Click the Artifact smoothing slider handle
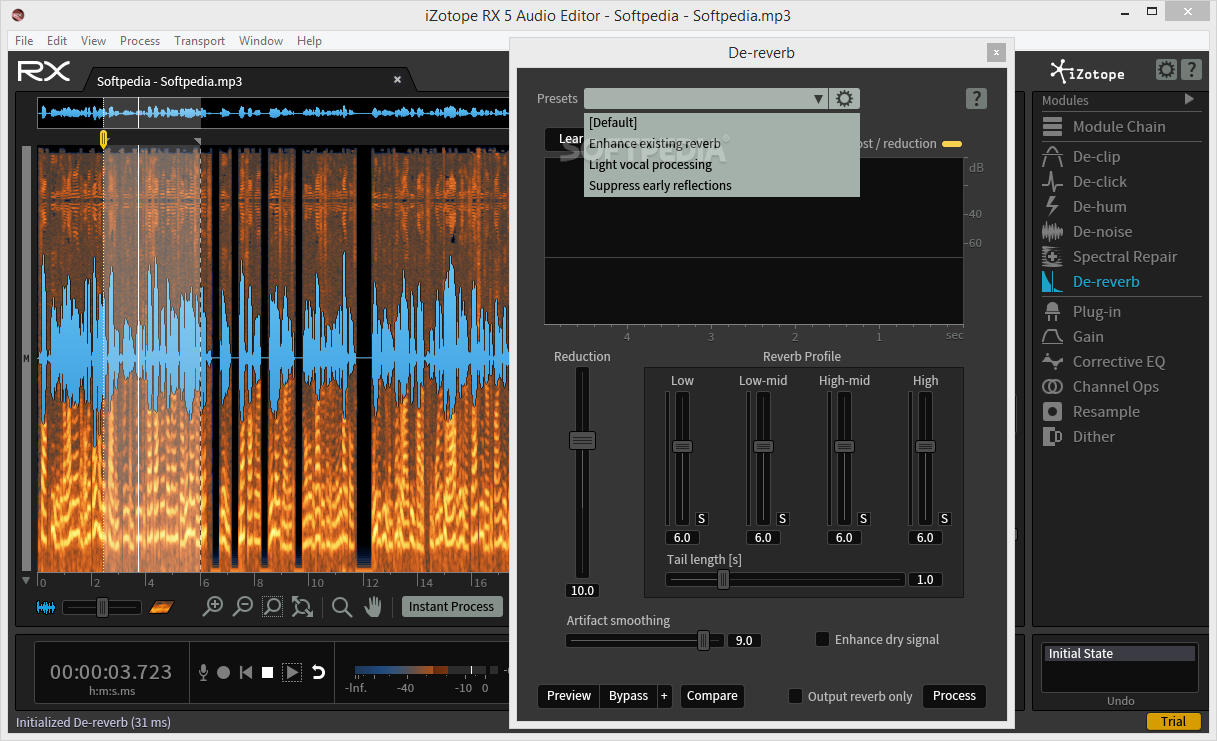The height and width of the screenshot is (741, 1217). click(x=703, y=640)
